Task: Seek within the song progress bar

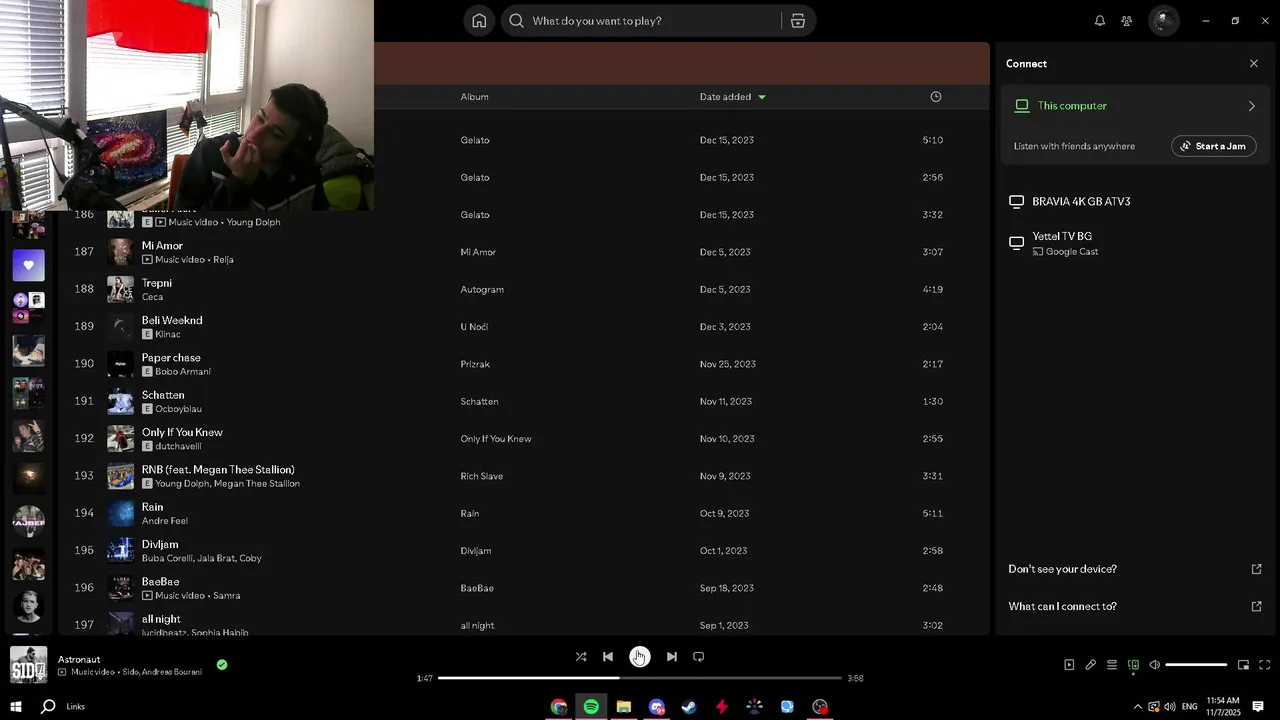Action: pyautogui.click(x=640, y=678)
